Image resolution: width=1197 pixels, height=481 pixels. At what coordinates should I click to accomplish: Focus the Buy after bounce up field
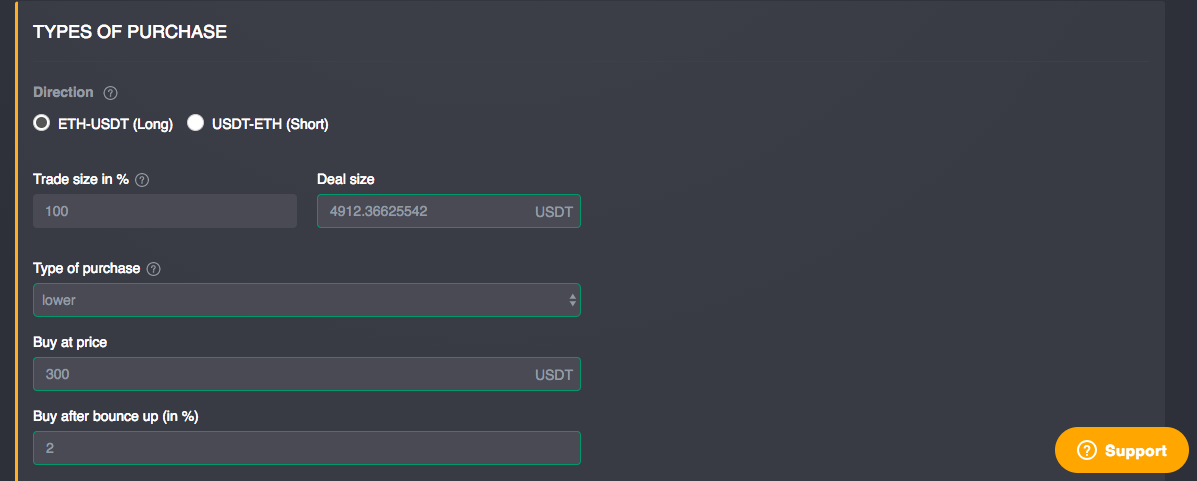(307, 448)
